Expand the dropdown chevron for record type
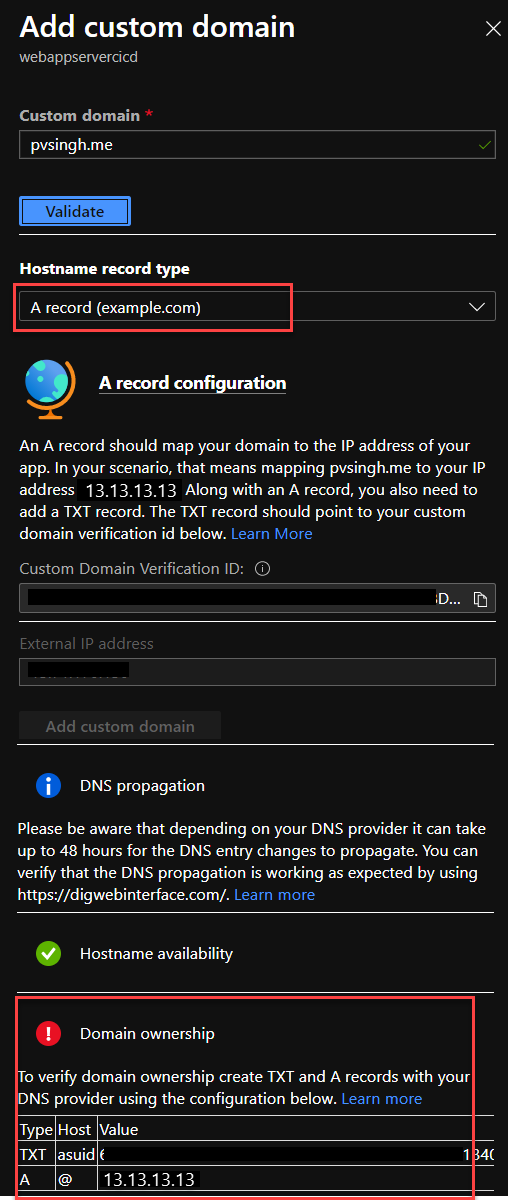This screenshot has height=1200, width=508. point(478,307)
